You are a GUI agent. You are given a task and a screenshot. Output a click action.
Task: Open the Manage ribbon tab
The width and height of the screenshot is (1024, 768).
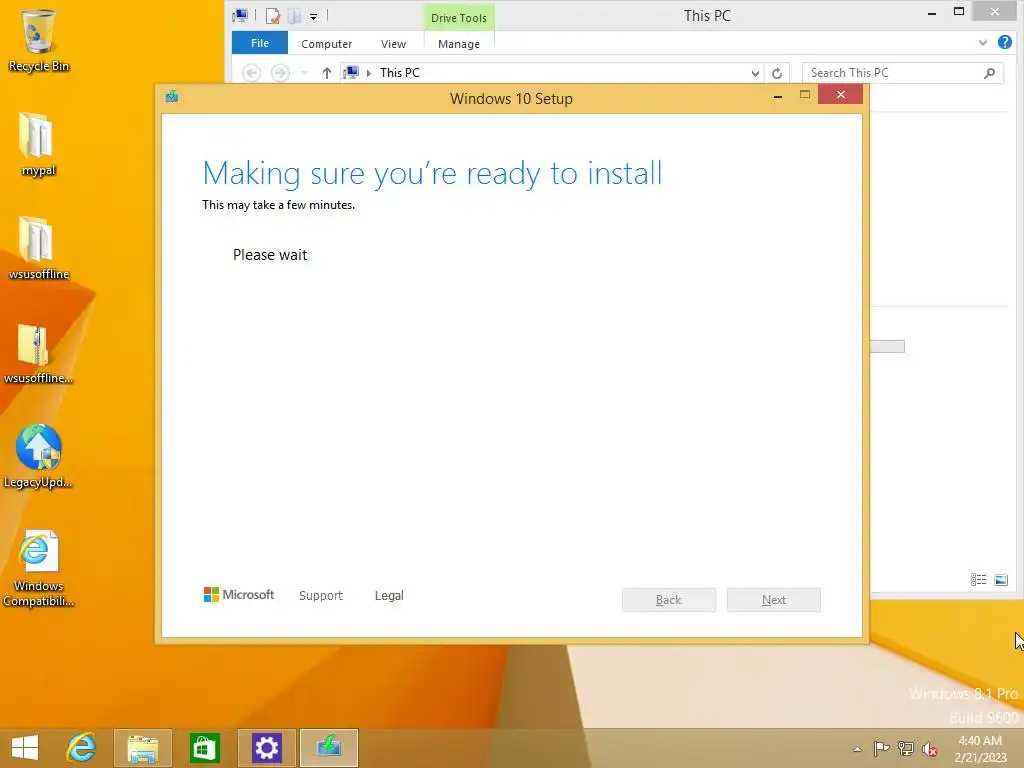(459, 44)
